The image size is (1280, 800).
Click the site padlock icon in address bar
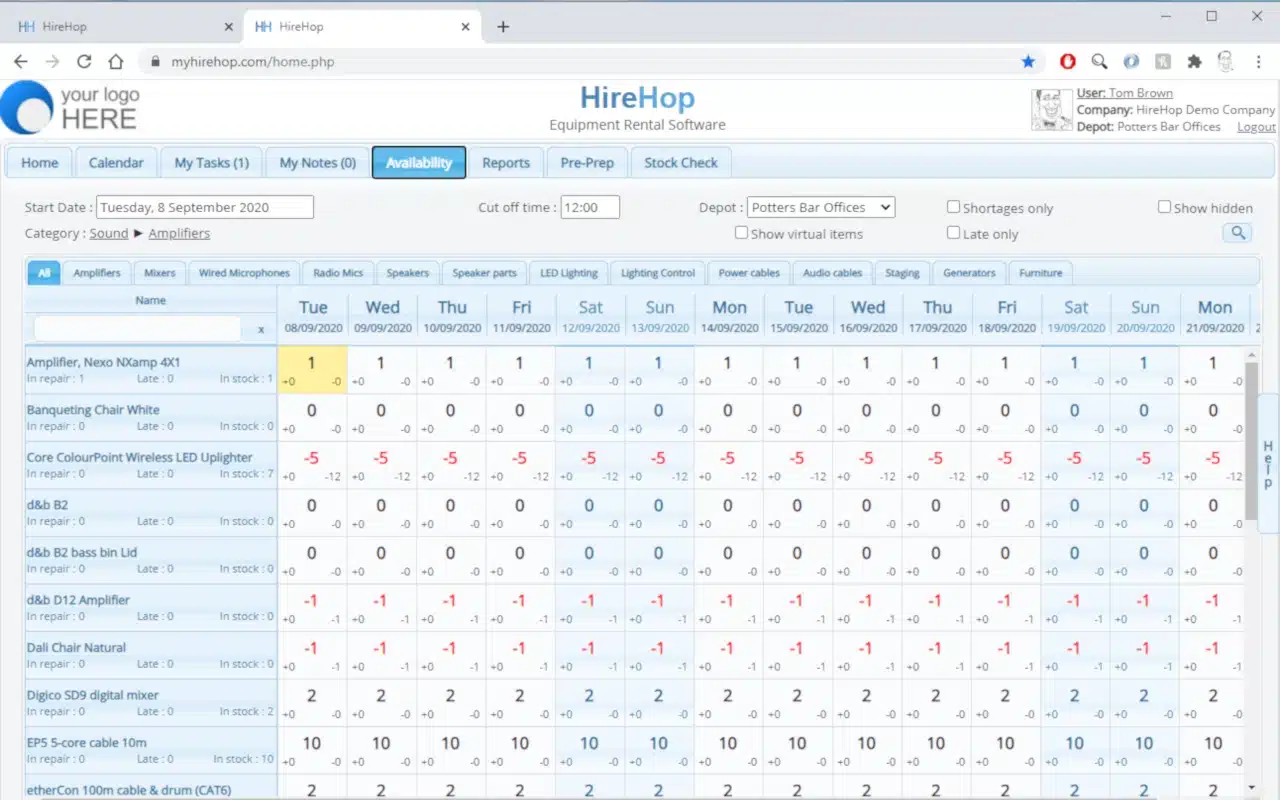[x=155, y=61]
